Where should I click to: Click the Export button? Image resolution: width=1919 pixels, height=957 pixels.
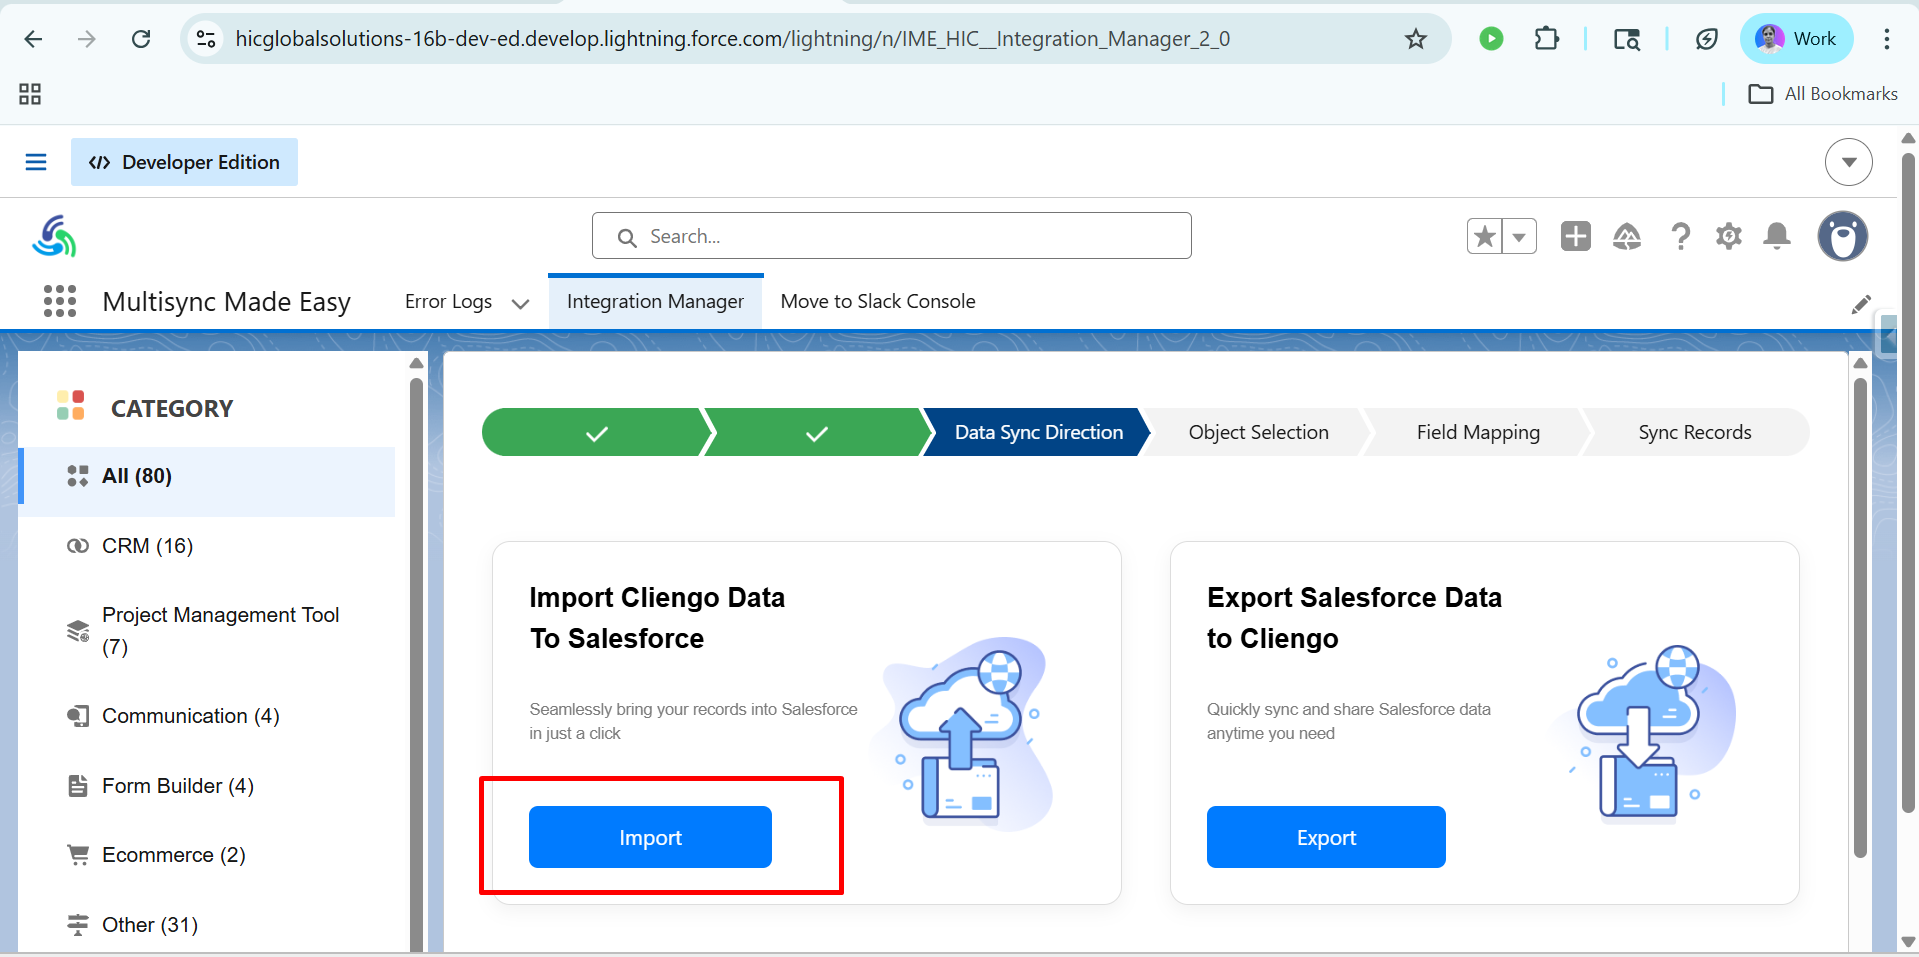pyautogui.click(x=1326, y=837)
